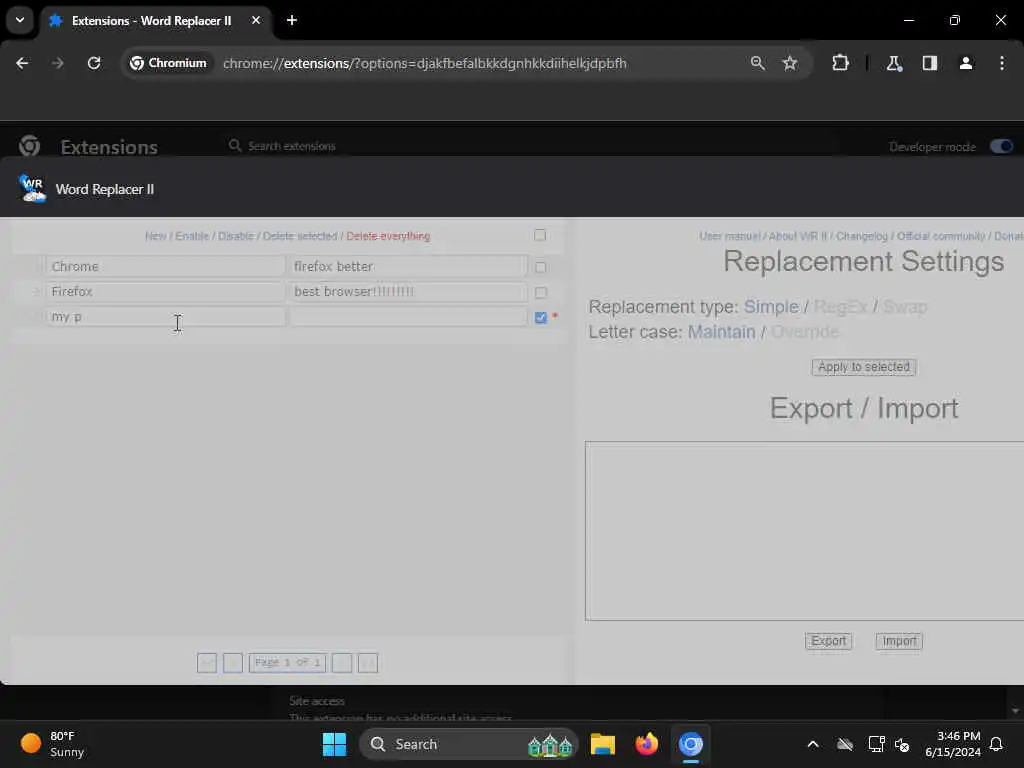
Task: Click the 'Firefox' search word field
Action: [x=165, y=291]
